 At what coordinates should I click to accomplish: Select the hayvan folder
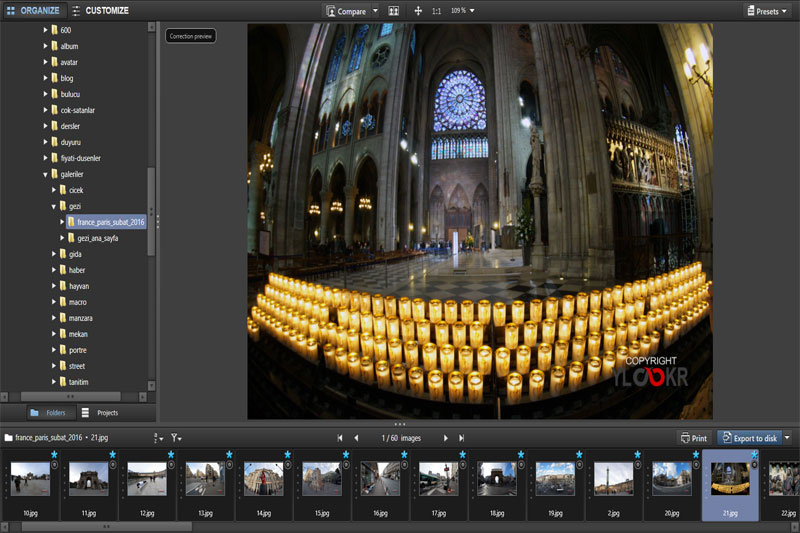pos(74,286)
